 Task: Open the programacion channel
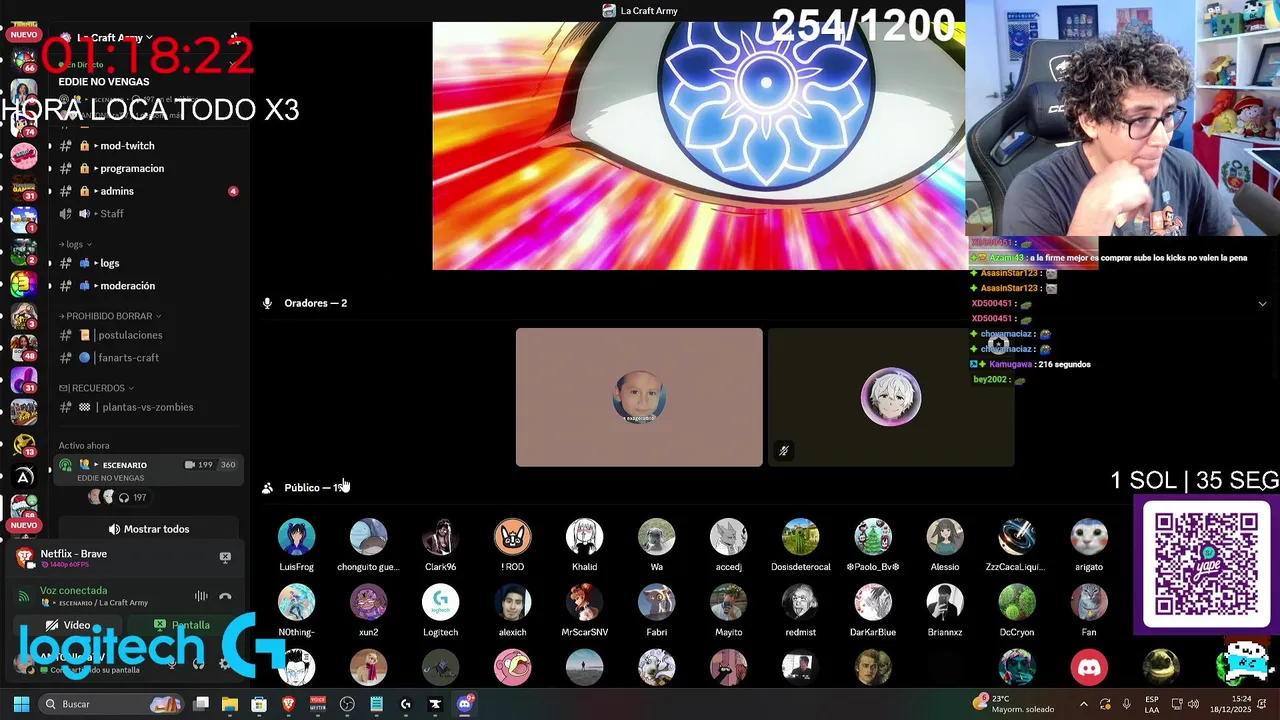[148, 168]
